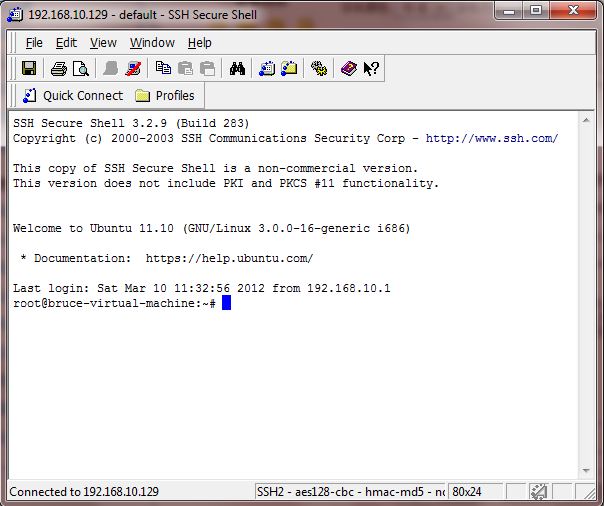Click the scrollbar down arrow
Image resolution: width=604 pixels, height=506 pixels.
[x=586, y=471]
